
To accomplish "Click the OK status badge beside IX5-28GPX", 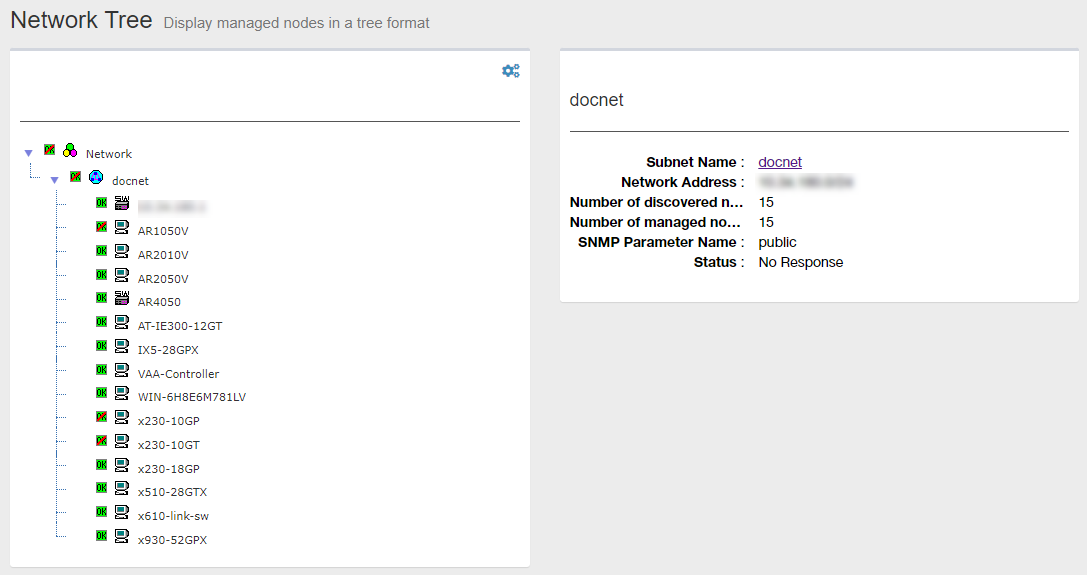I will (101, 346).
